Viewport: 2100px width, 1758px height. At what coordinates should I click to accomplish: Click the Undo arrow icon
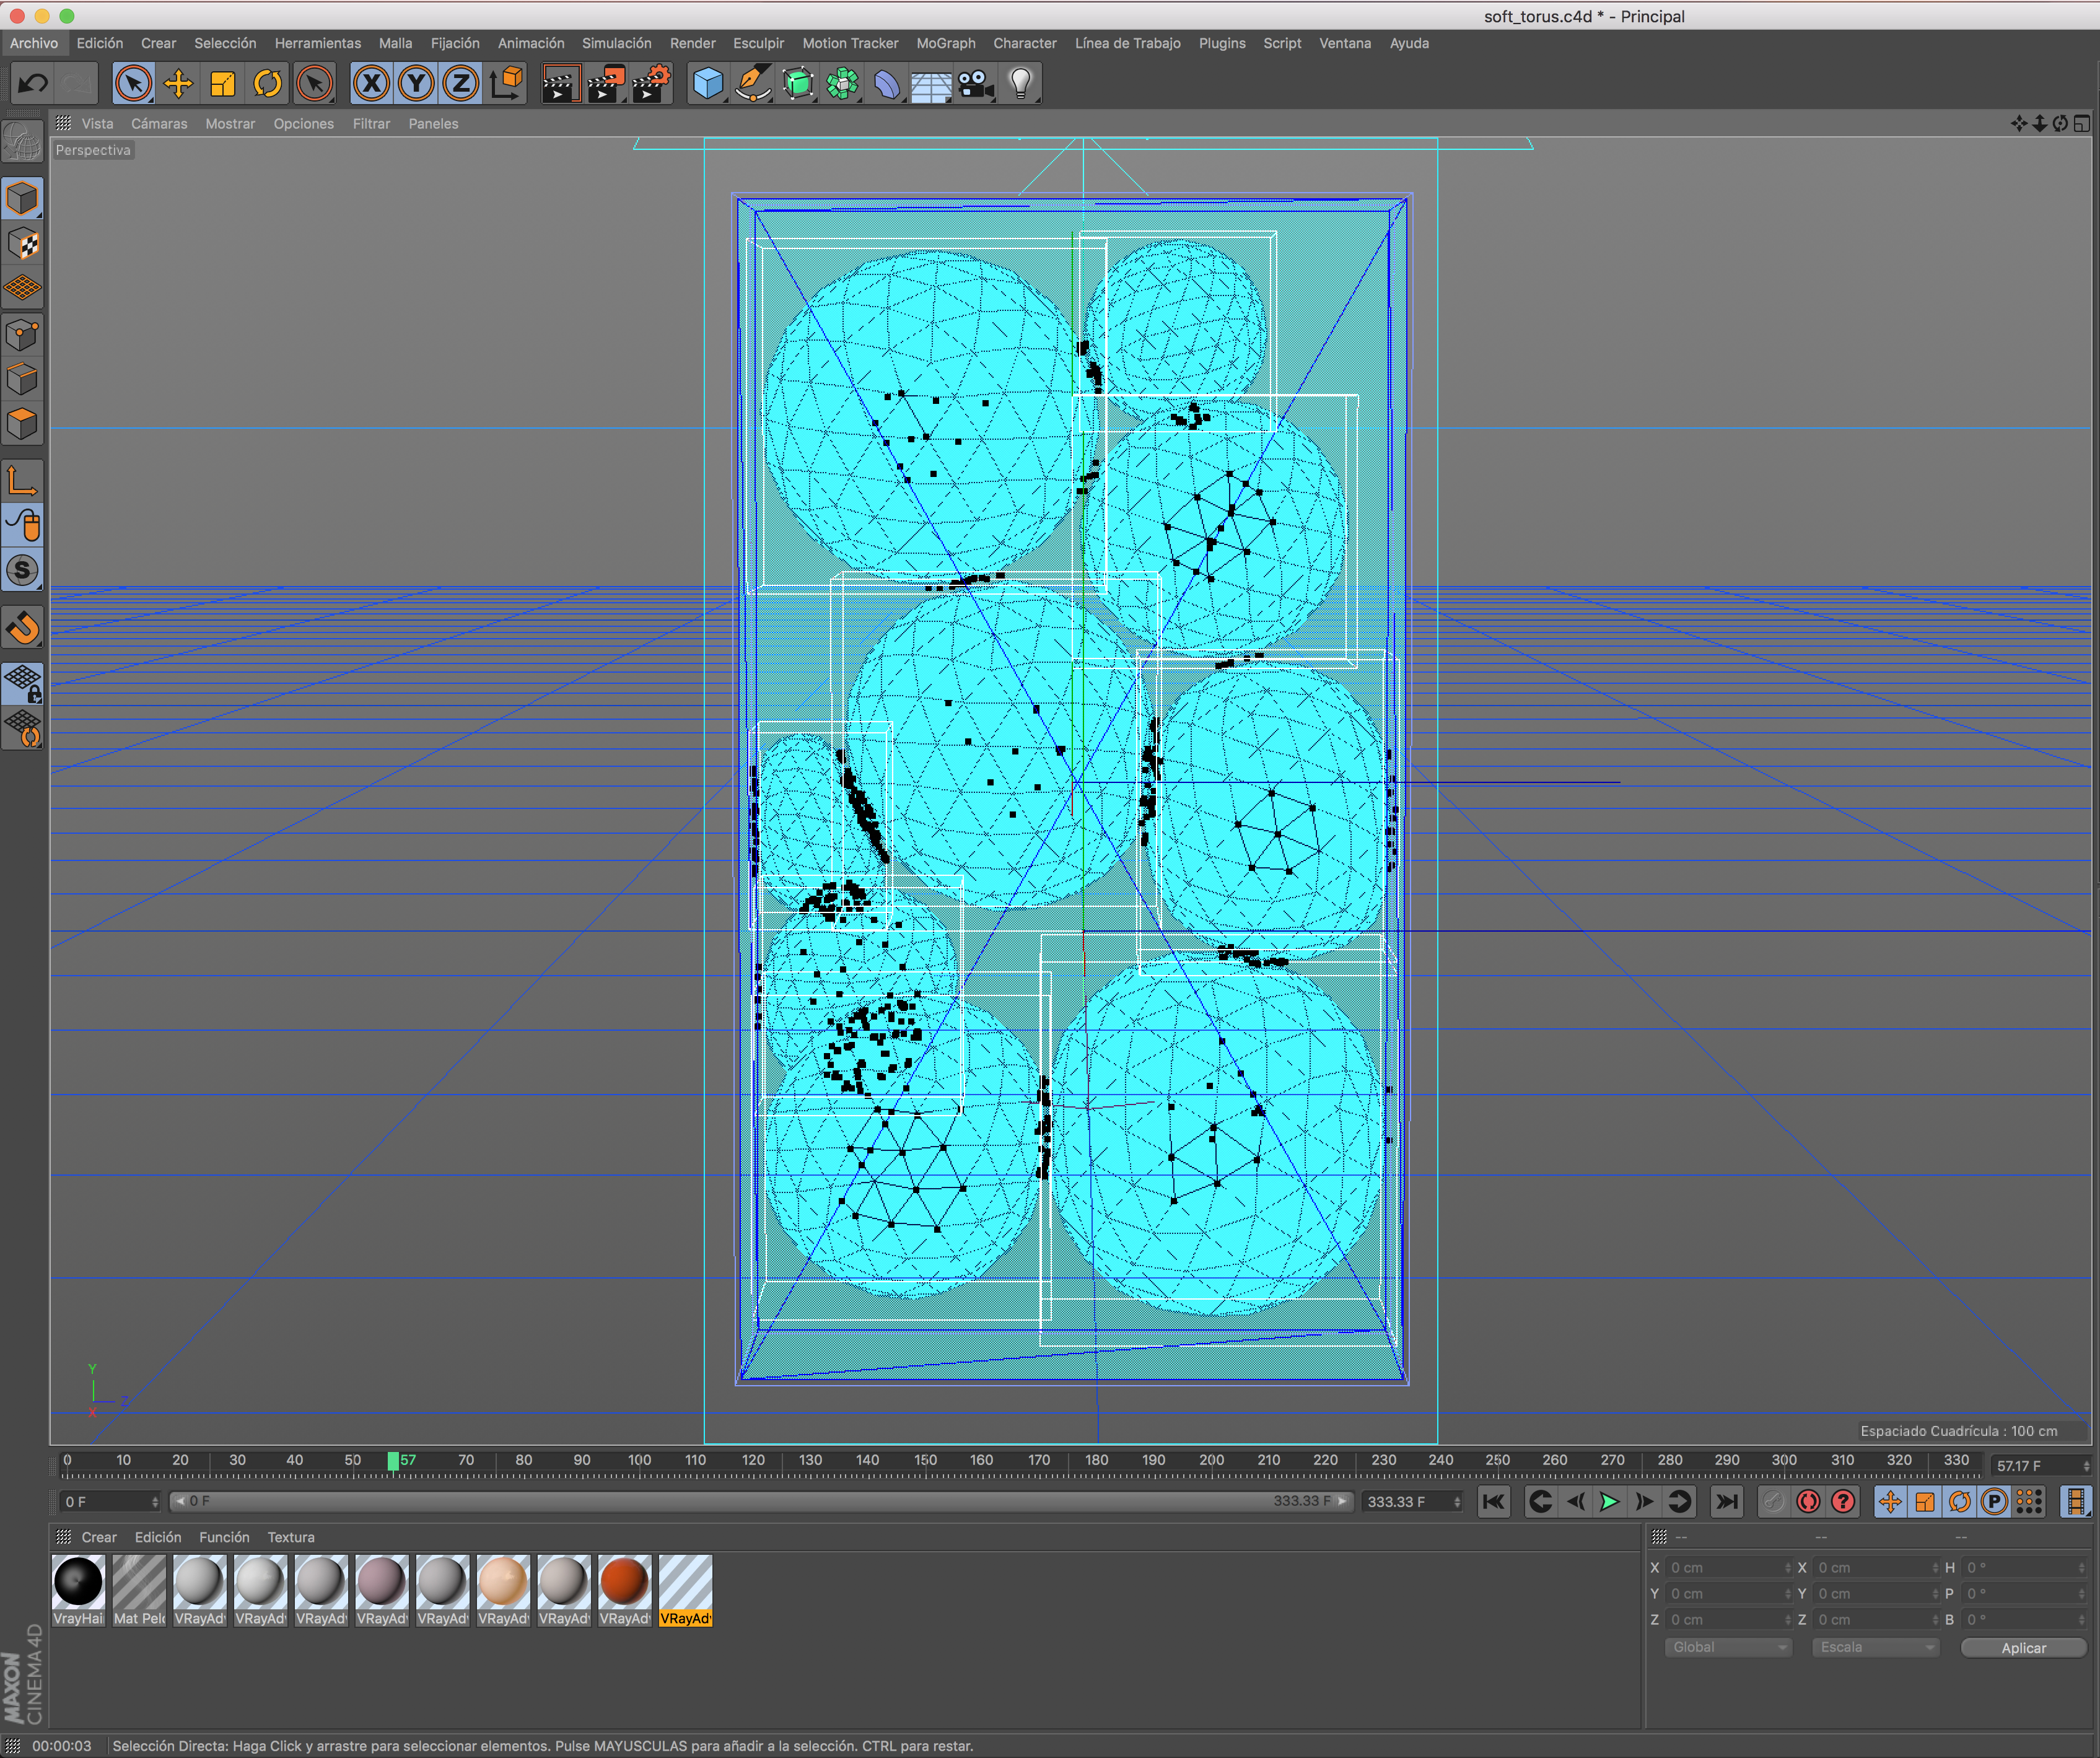pyautogui.click(x=33, y=84)
